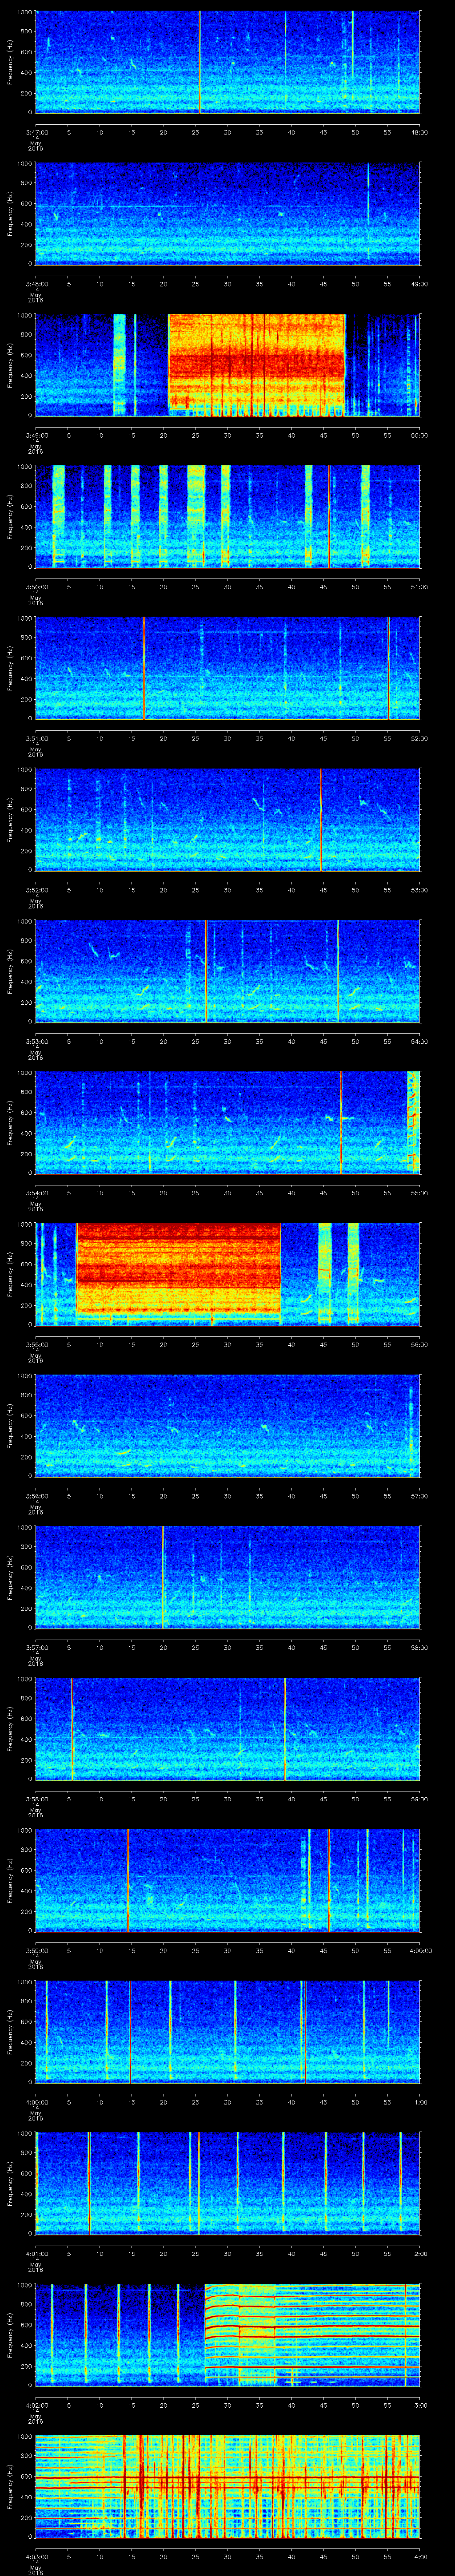Select the spectrogram panel starting at 4:03:00
The height and width of the screenshot is (2576, 455).
[x=228, y=2487]
